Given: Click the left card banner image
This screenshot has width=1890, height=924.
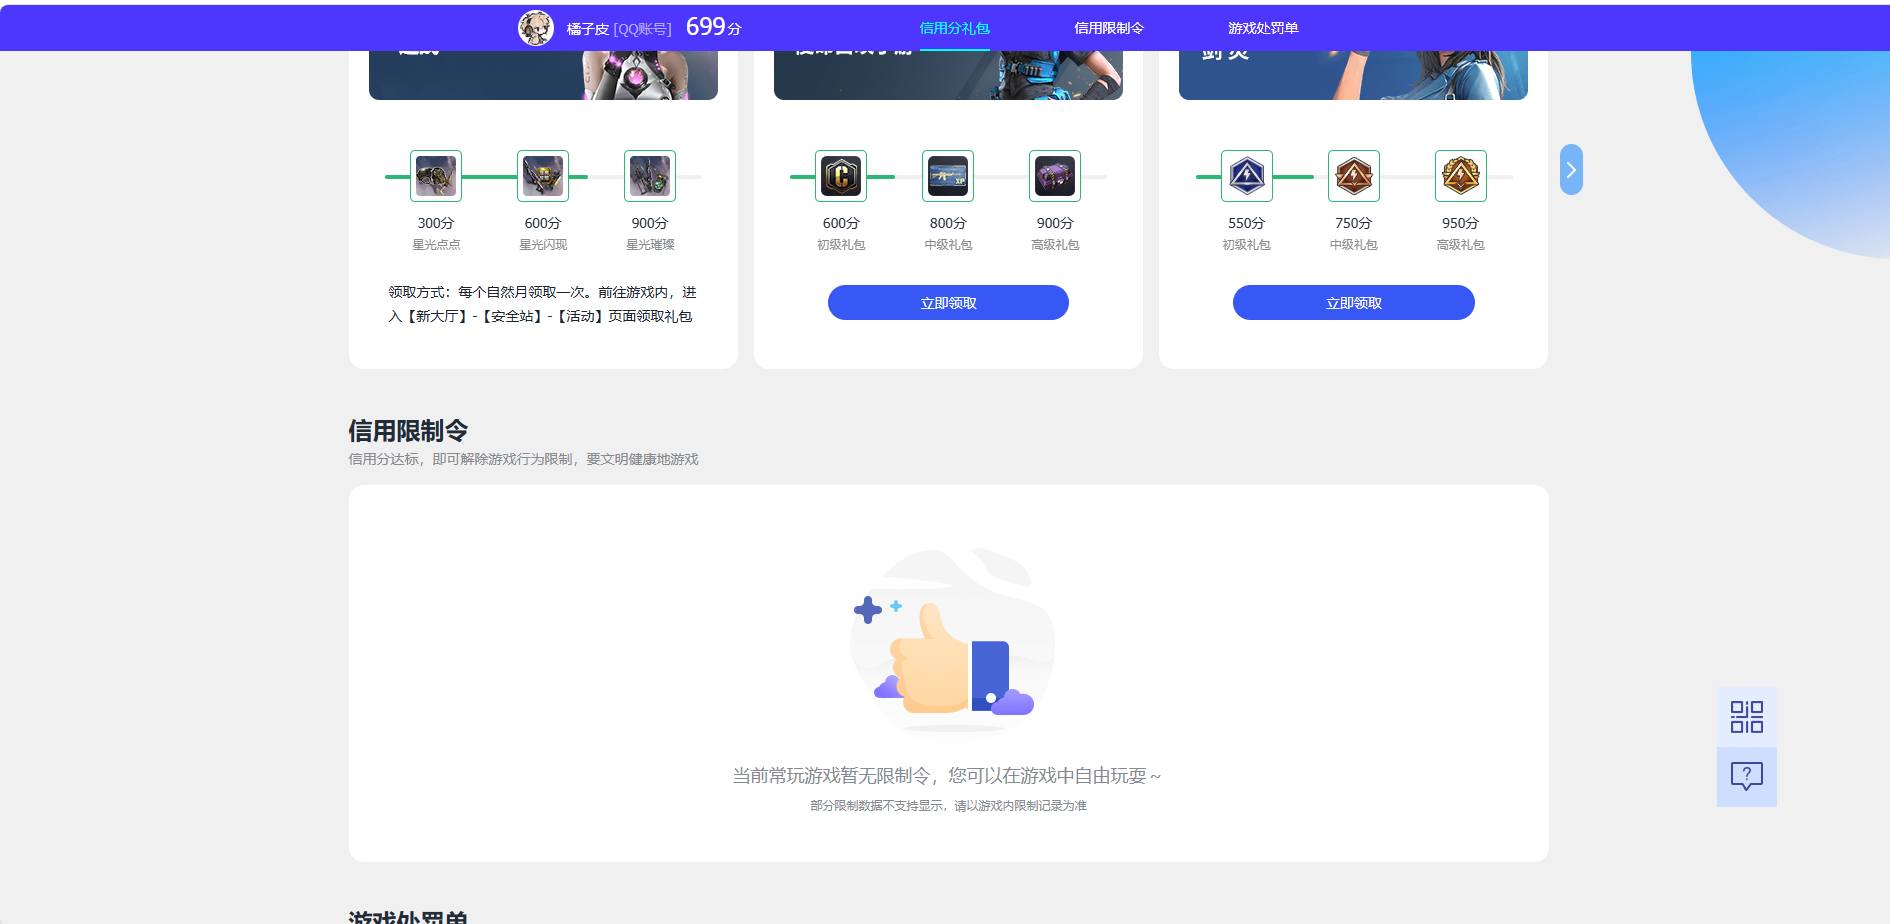Looking at the screenshot, I should click(x=543, y=75).
